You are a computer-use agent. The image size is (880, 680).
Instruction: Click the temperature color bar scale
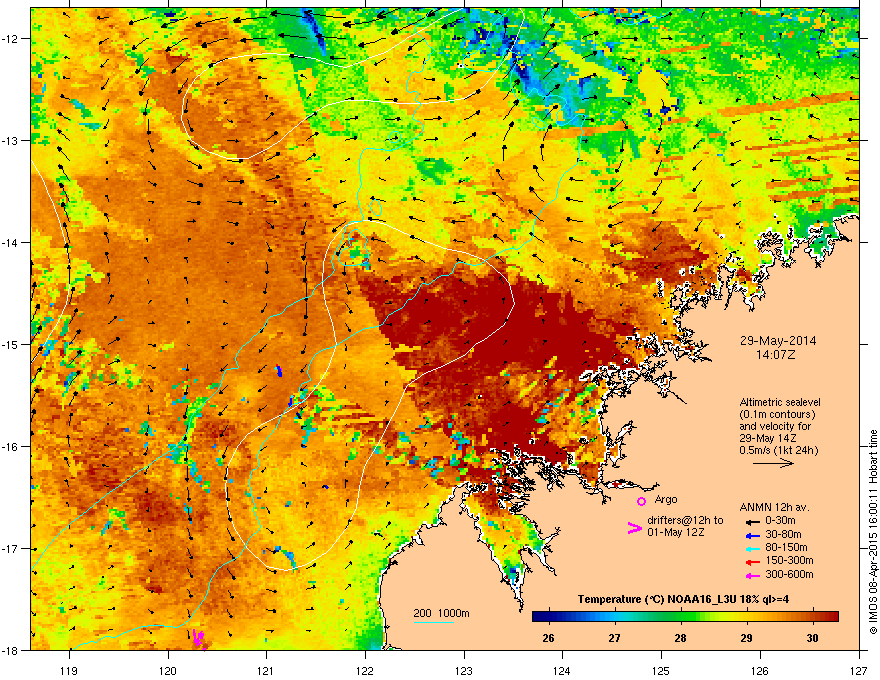(x=685, y=617)
